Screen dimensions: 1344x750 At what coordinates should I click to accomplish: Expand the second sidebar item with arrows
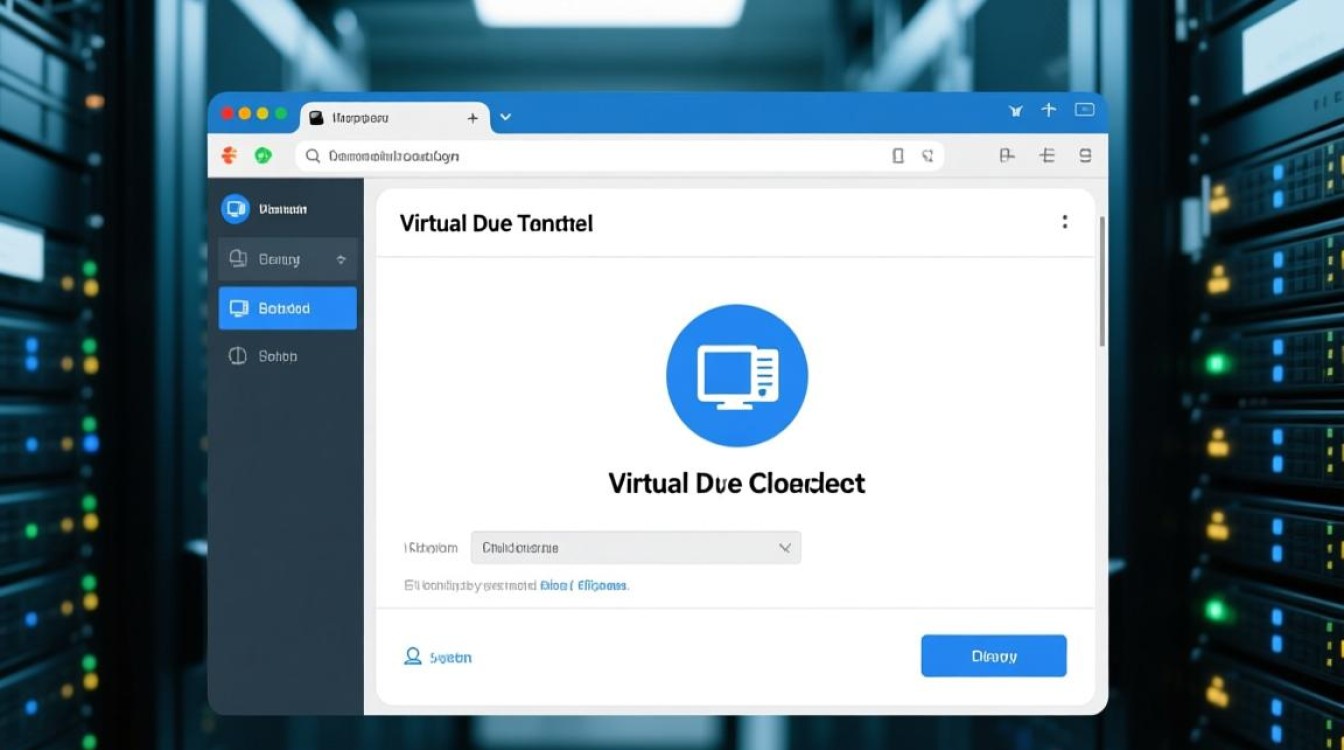pos(287,259)
